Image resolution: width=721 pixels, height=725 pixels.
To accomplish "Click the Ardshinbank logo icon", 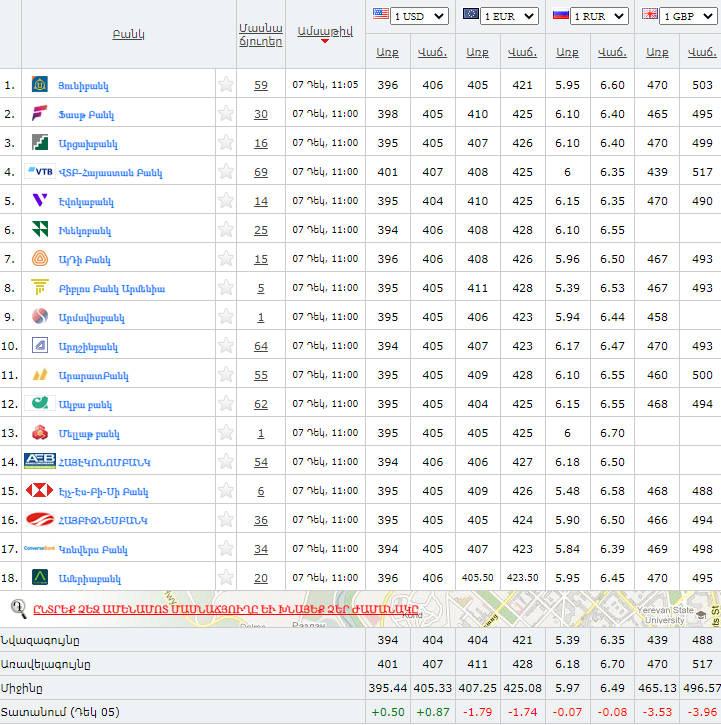I will tap(40, 345).
